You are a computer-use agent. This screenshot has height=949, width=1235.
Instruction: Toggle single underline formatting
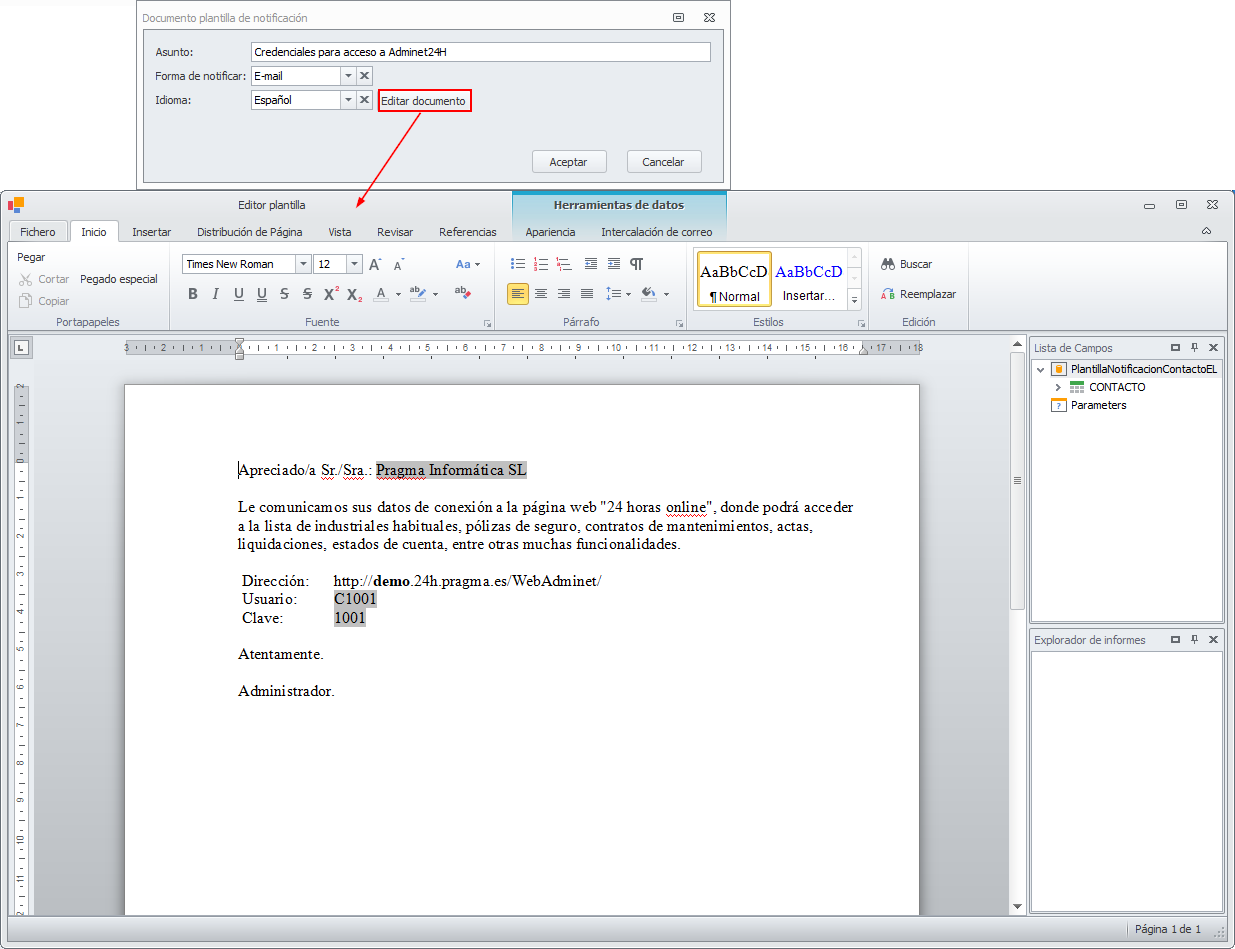pyautogui.click(x=238, y=294)
